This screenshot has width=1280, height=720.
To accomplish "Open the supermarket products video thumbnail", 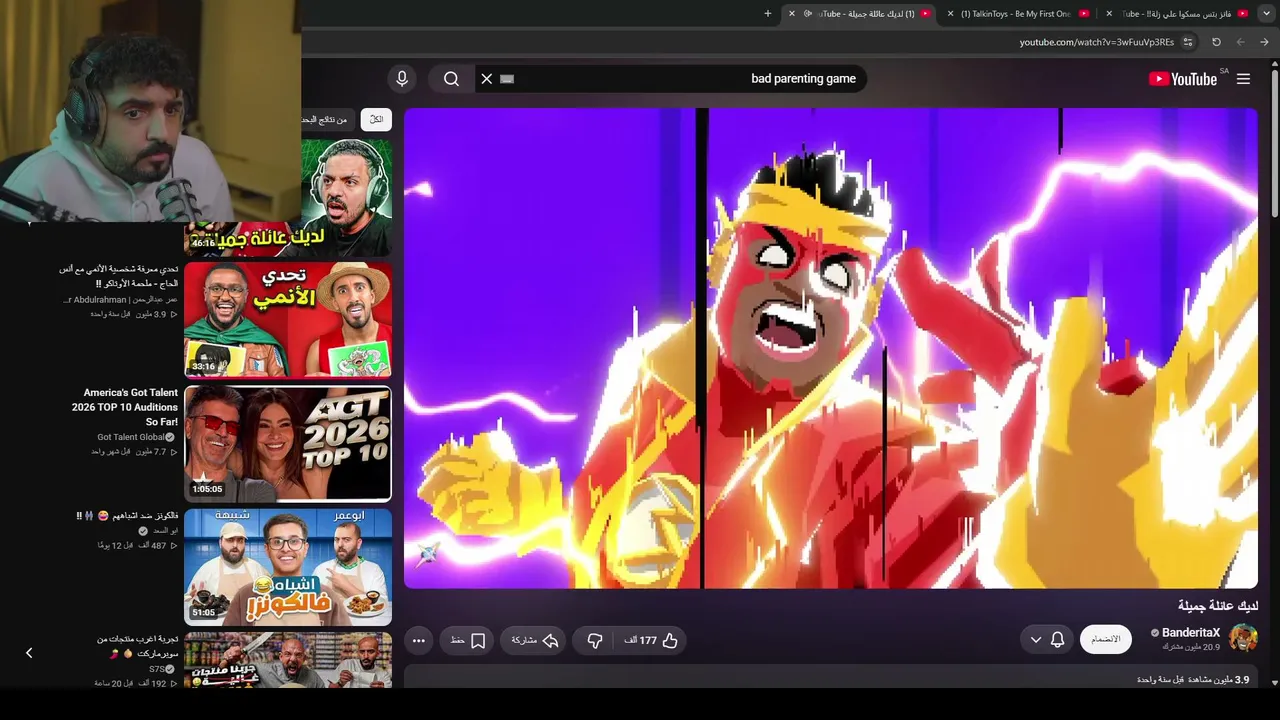I will pyautogui.click(x=288, y=660).
